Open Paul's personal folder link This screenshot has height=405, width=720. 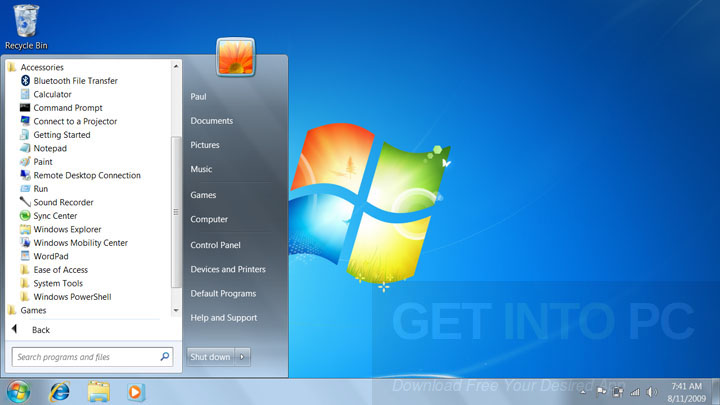coord(198,96)
